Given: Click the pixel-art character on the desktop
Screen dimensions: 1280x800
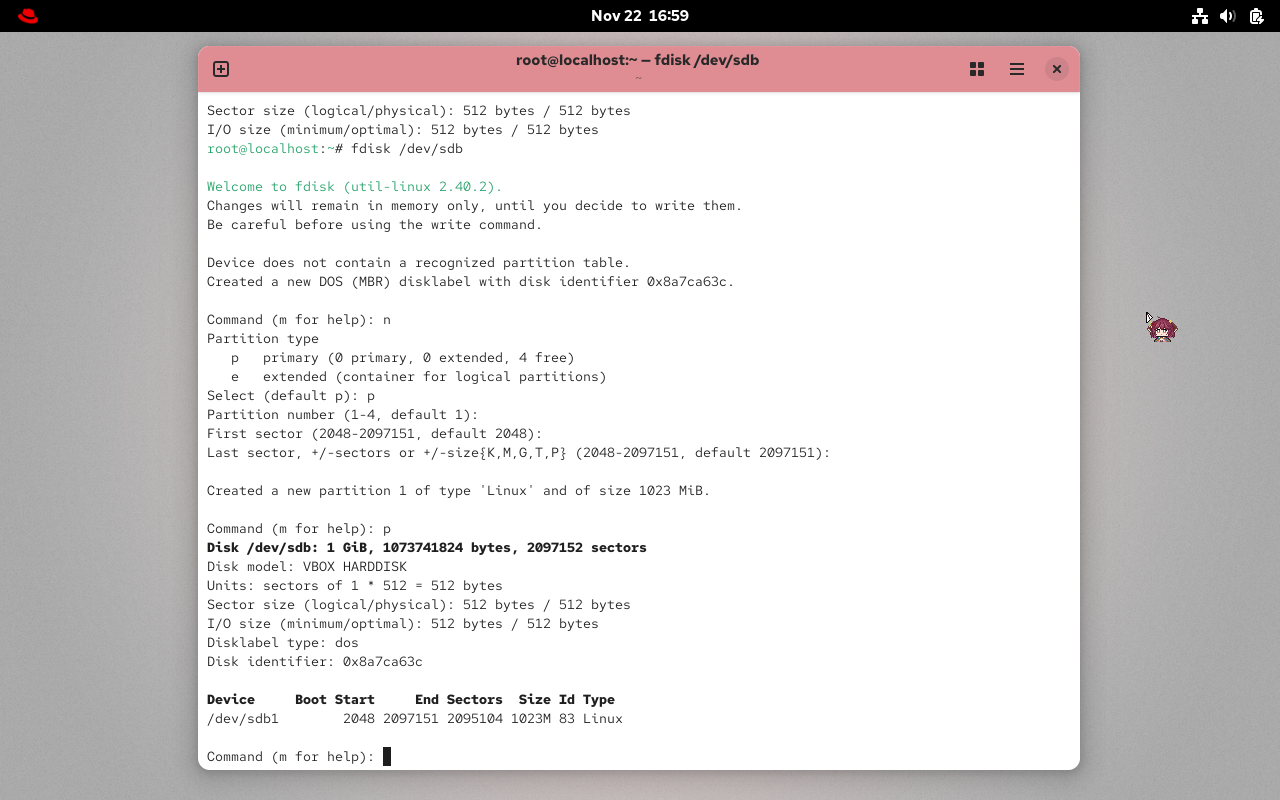Looking at the screenshot, I should coord(1161,328).
